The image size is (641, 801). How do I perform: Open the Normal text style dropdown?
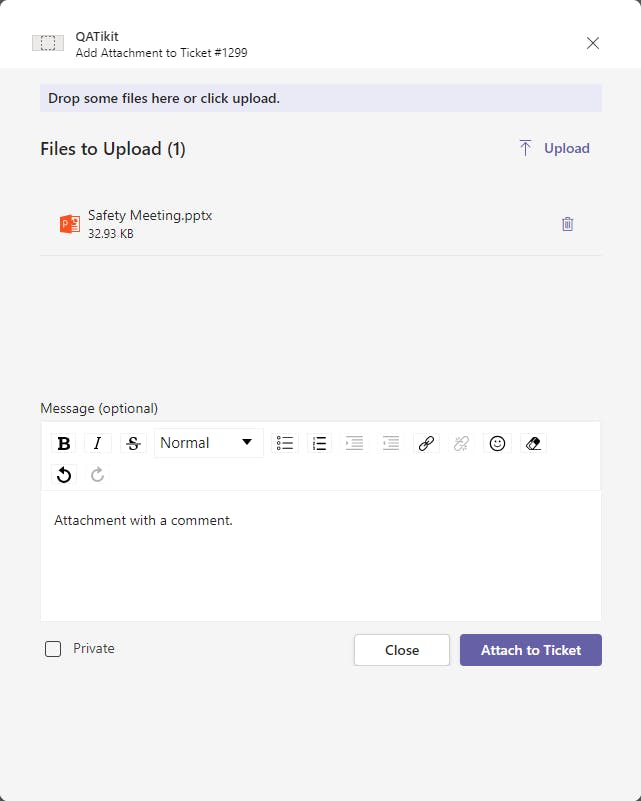[x=208, y=443]
